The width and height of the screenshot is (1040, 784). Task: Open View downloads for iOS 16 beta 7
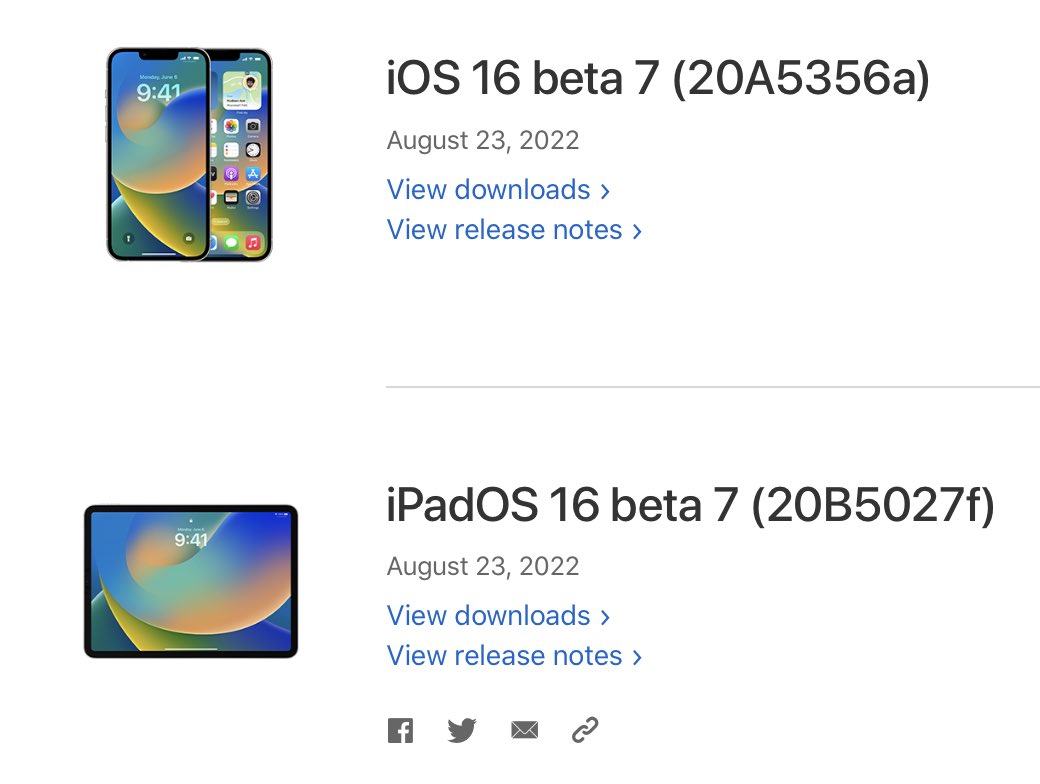489,190
